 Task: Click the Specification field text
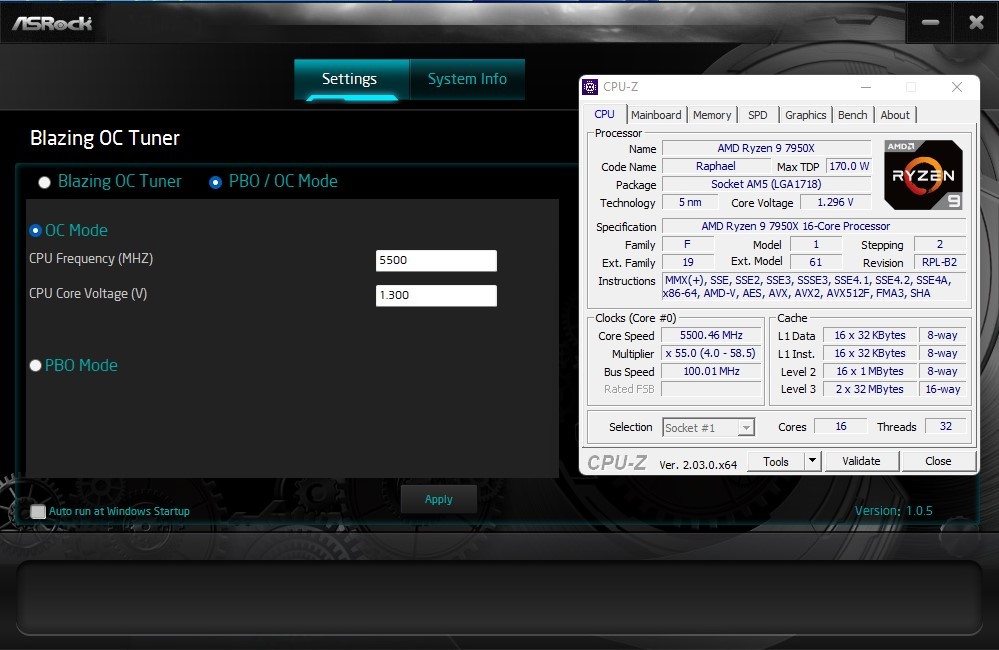click(814, 226)
